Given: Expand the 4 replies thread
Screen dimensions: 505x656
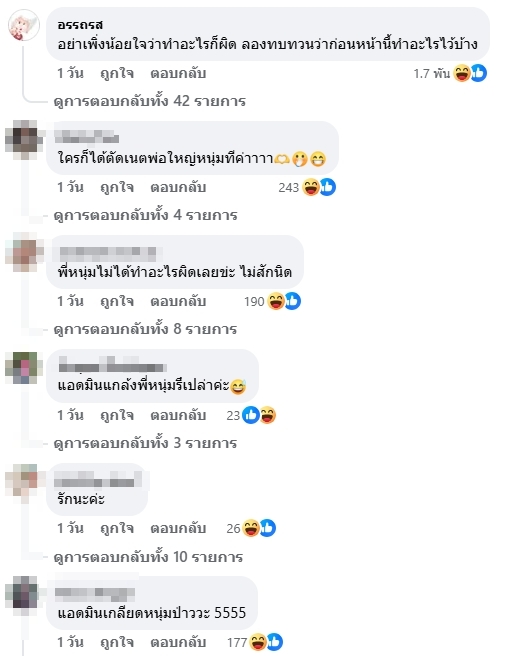Looking at the screenshot, I should pyautogui.click(x=145, y=215).
